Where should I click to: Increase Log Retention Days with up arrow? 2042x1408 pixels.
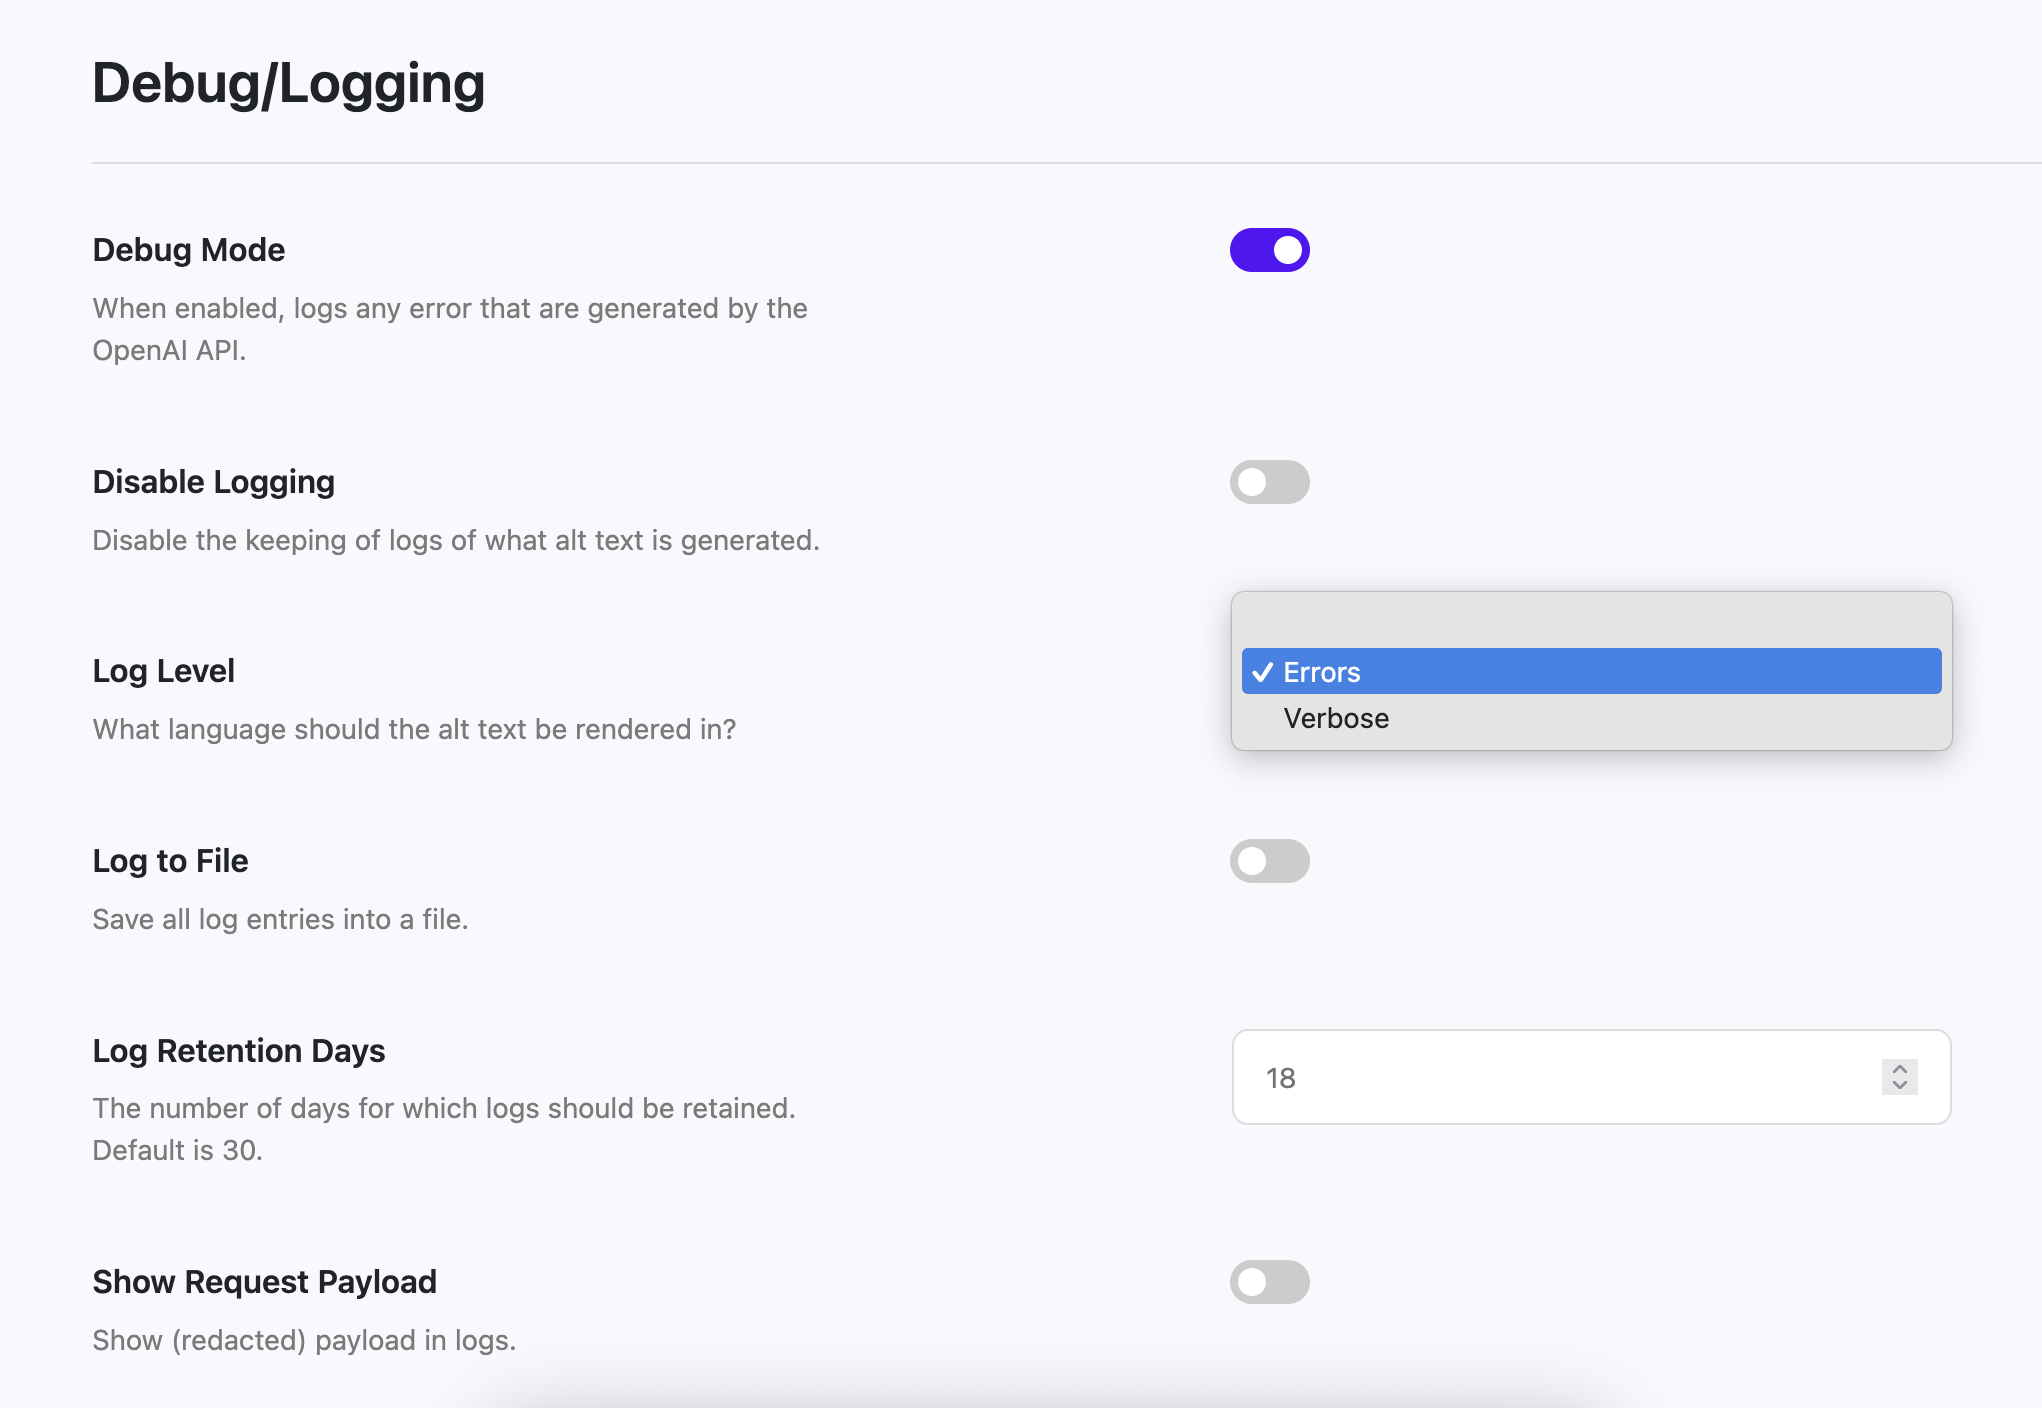point(1899,1069)
